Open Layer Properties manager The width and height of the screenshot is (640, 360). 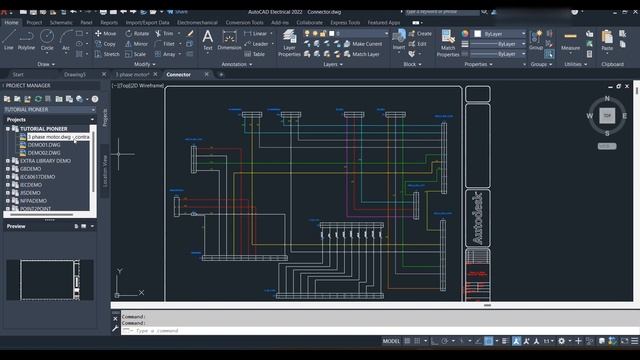tap(289, 42)
